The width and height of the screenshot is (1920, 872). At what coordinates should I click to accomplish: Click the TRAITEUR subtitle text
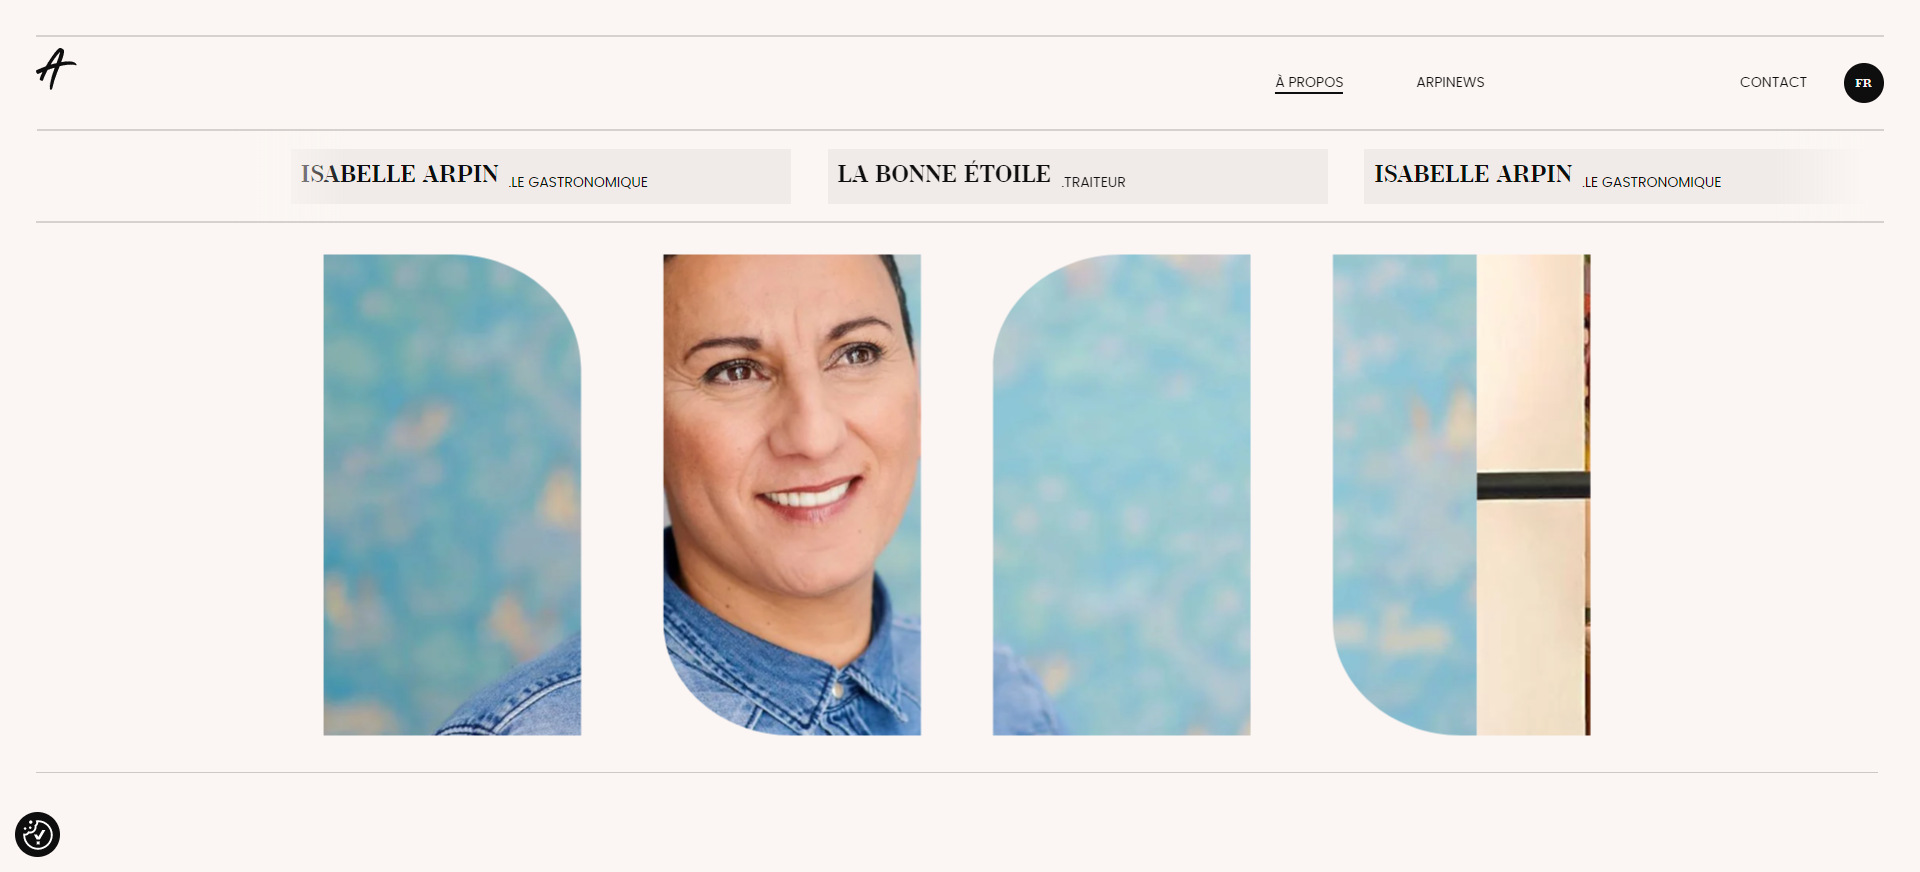pyautogui.click(x=1094, y=182)
